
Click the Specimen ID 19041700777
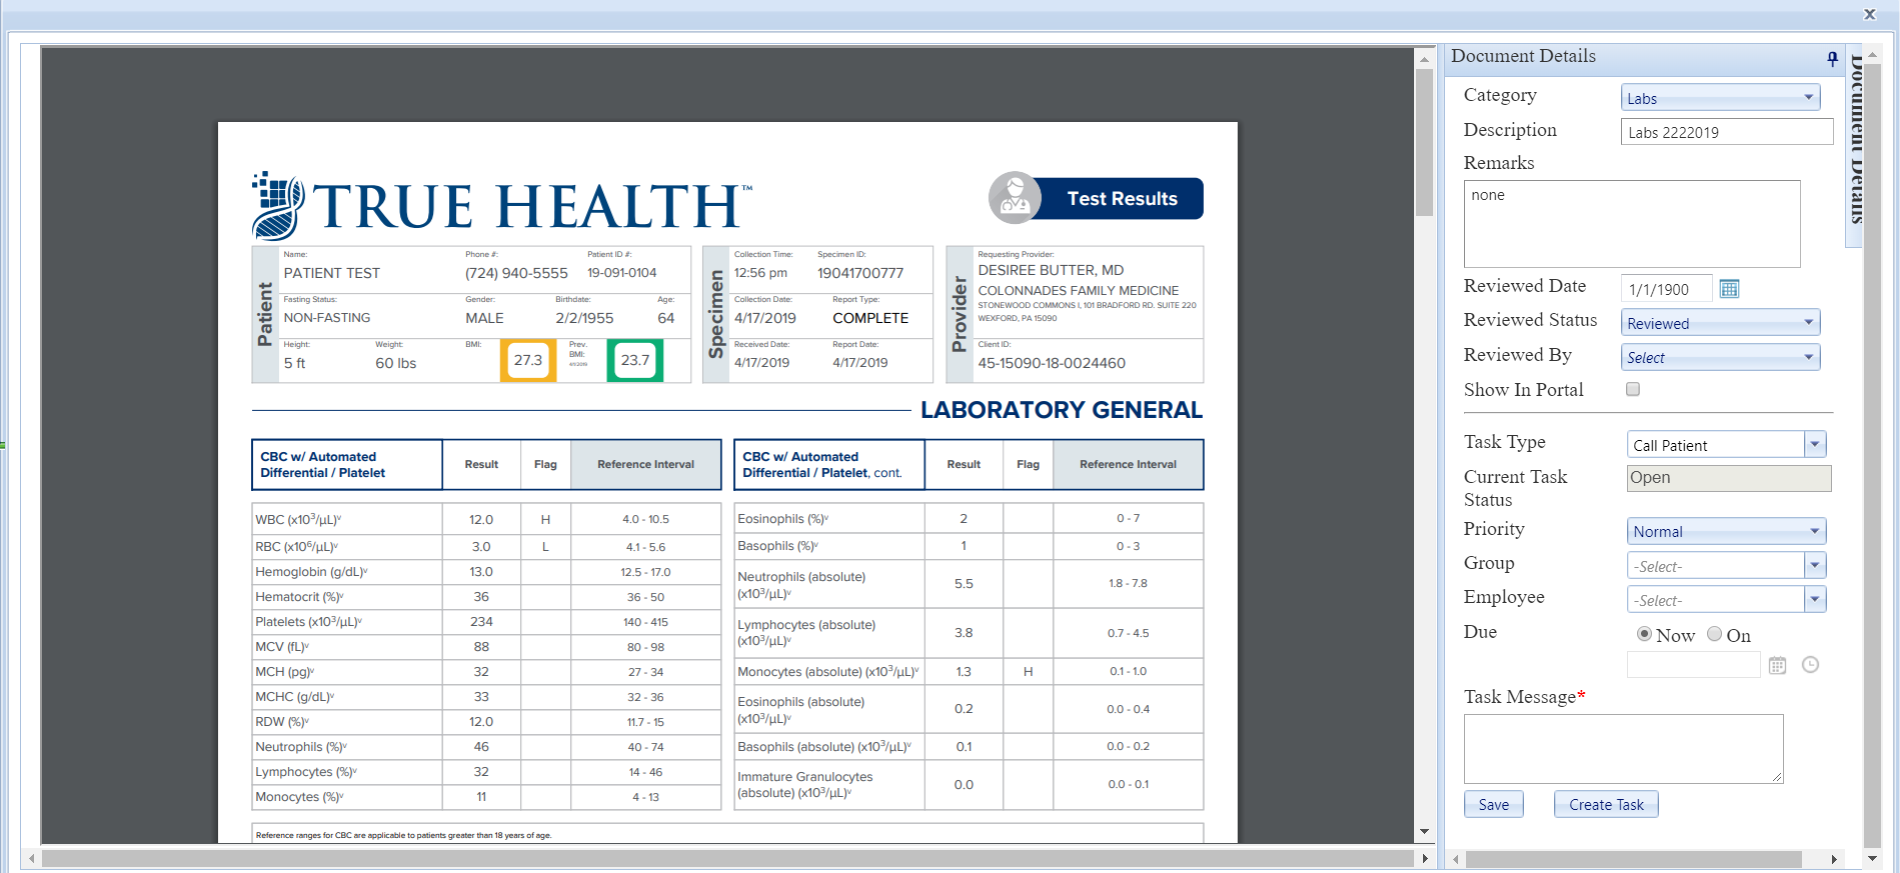[x=860, y=273]
